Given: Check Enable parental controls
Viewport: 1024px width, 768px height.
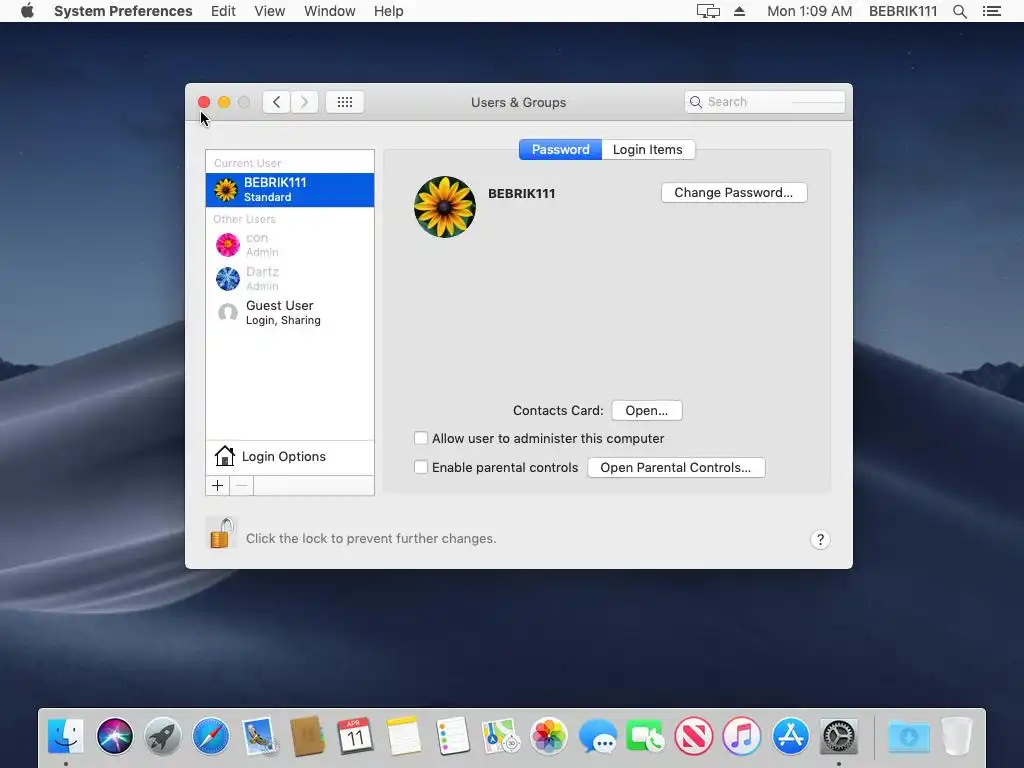Looking at the screenshot, I should 421,467.
